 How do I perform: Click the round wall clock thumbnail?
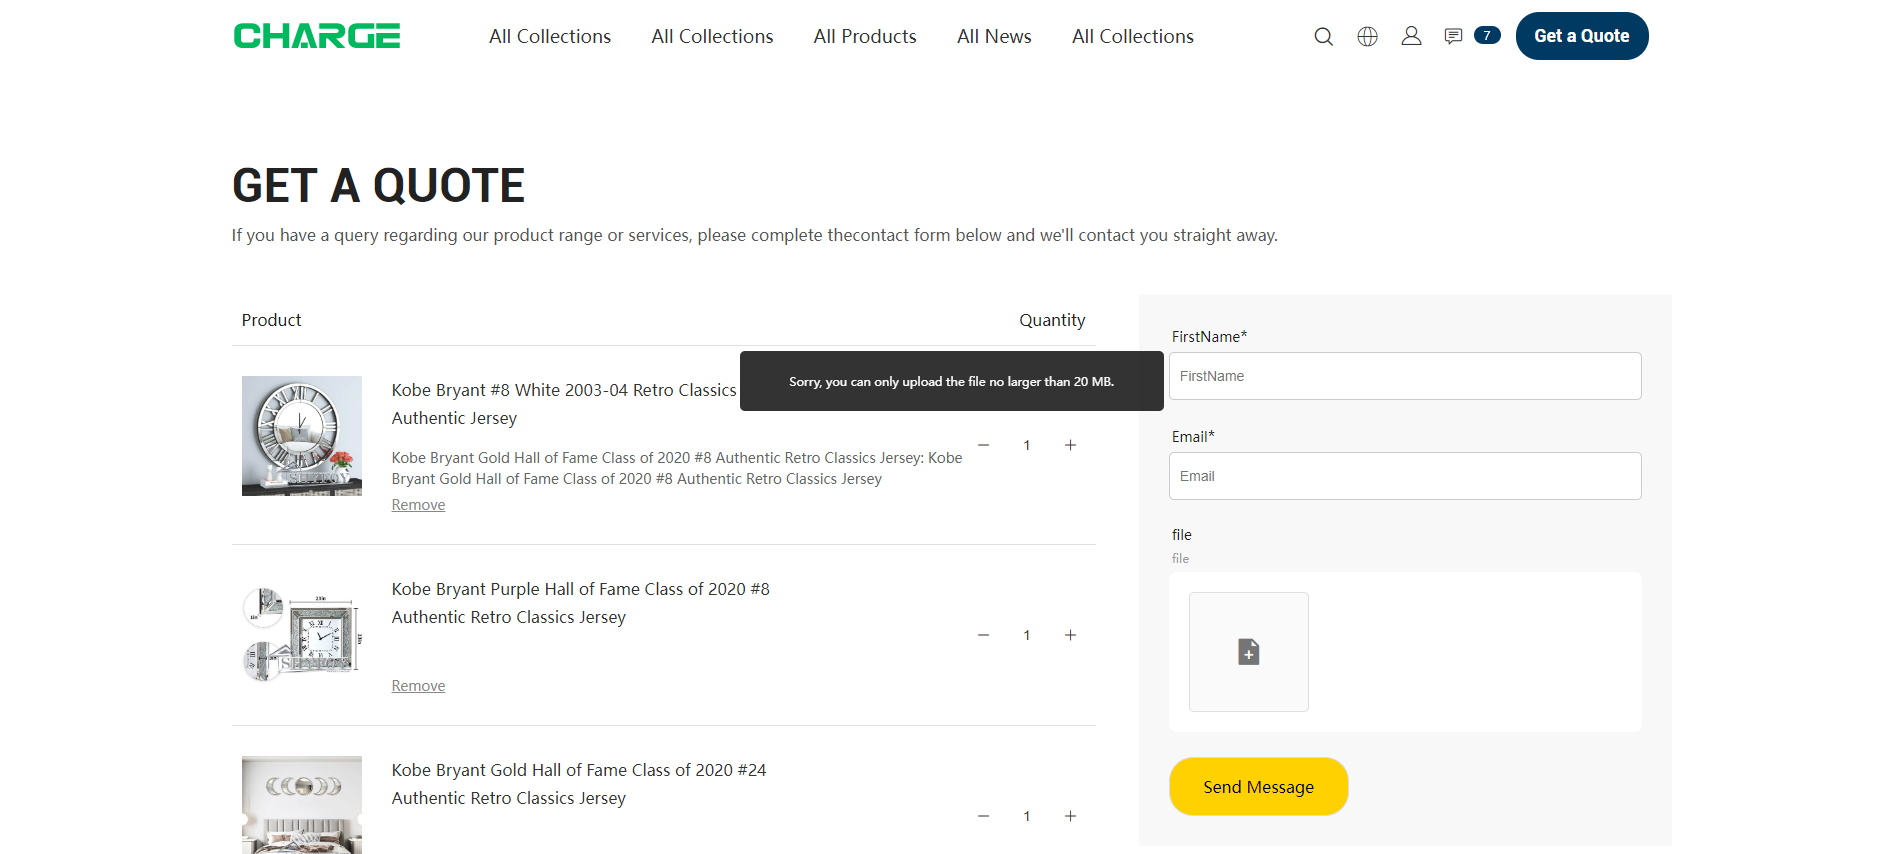click(302, 436)
